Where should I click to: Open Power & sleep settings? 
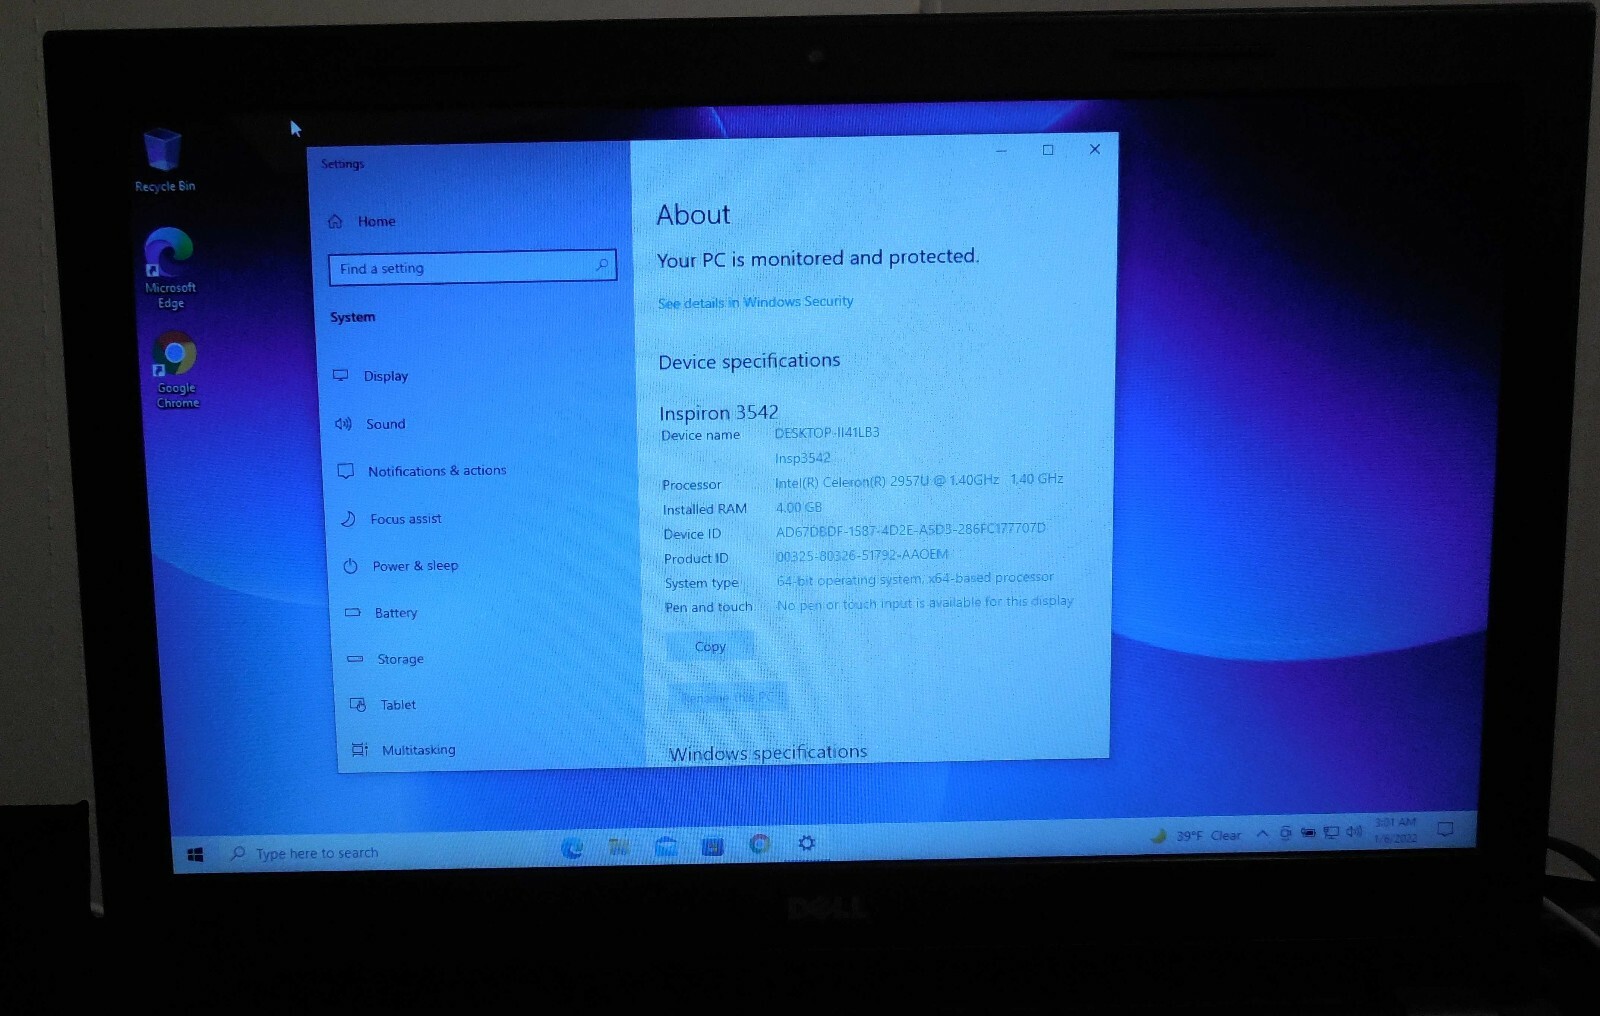click(400, 566)
